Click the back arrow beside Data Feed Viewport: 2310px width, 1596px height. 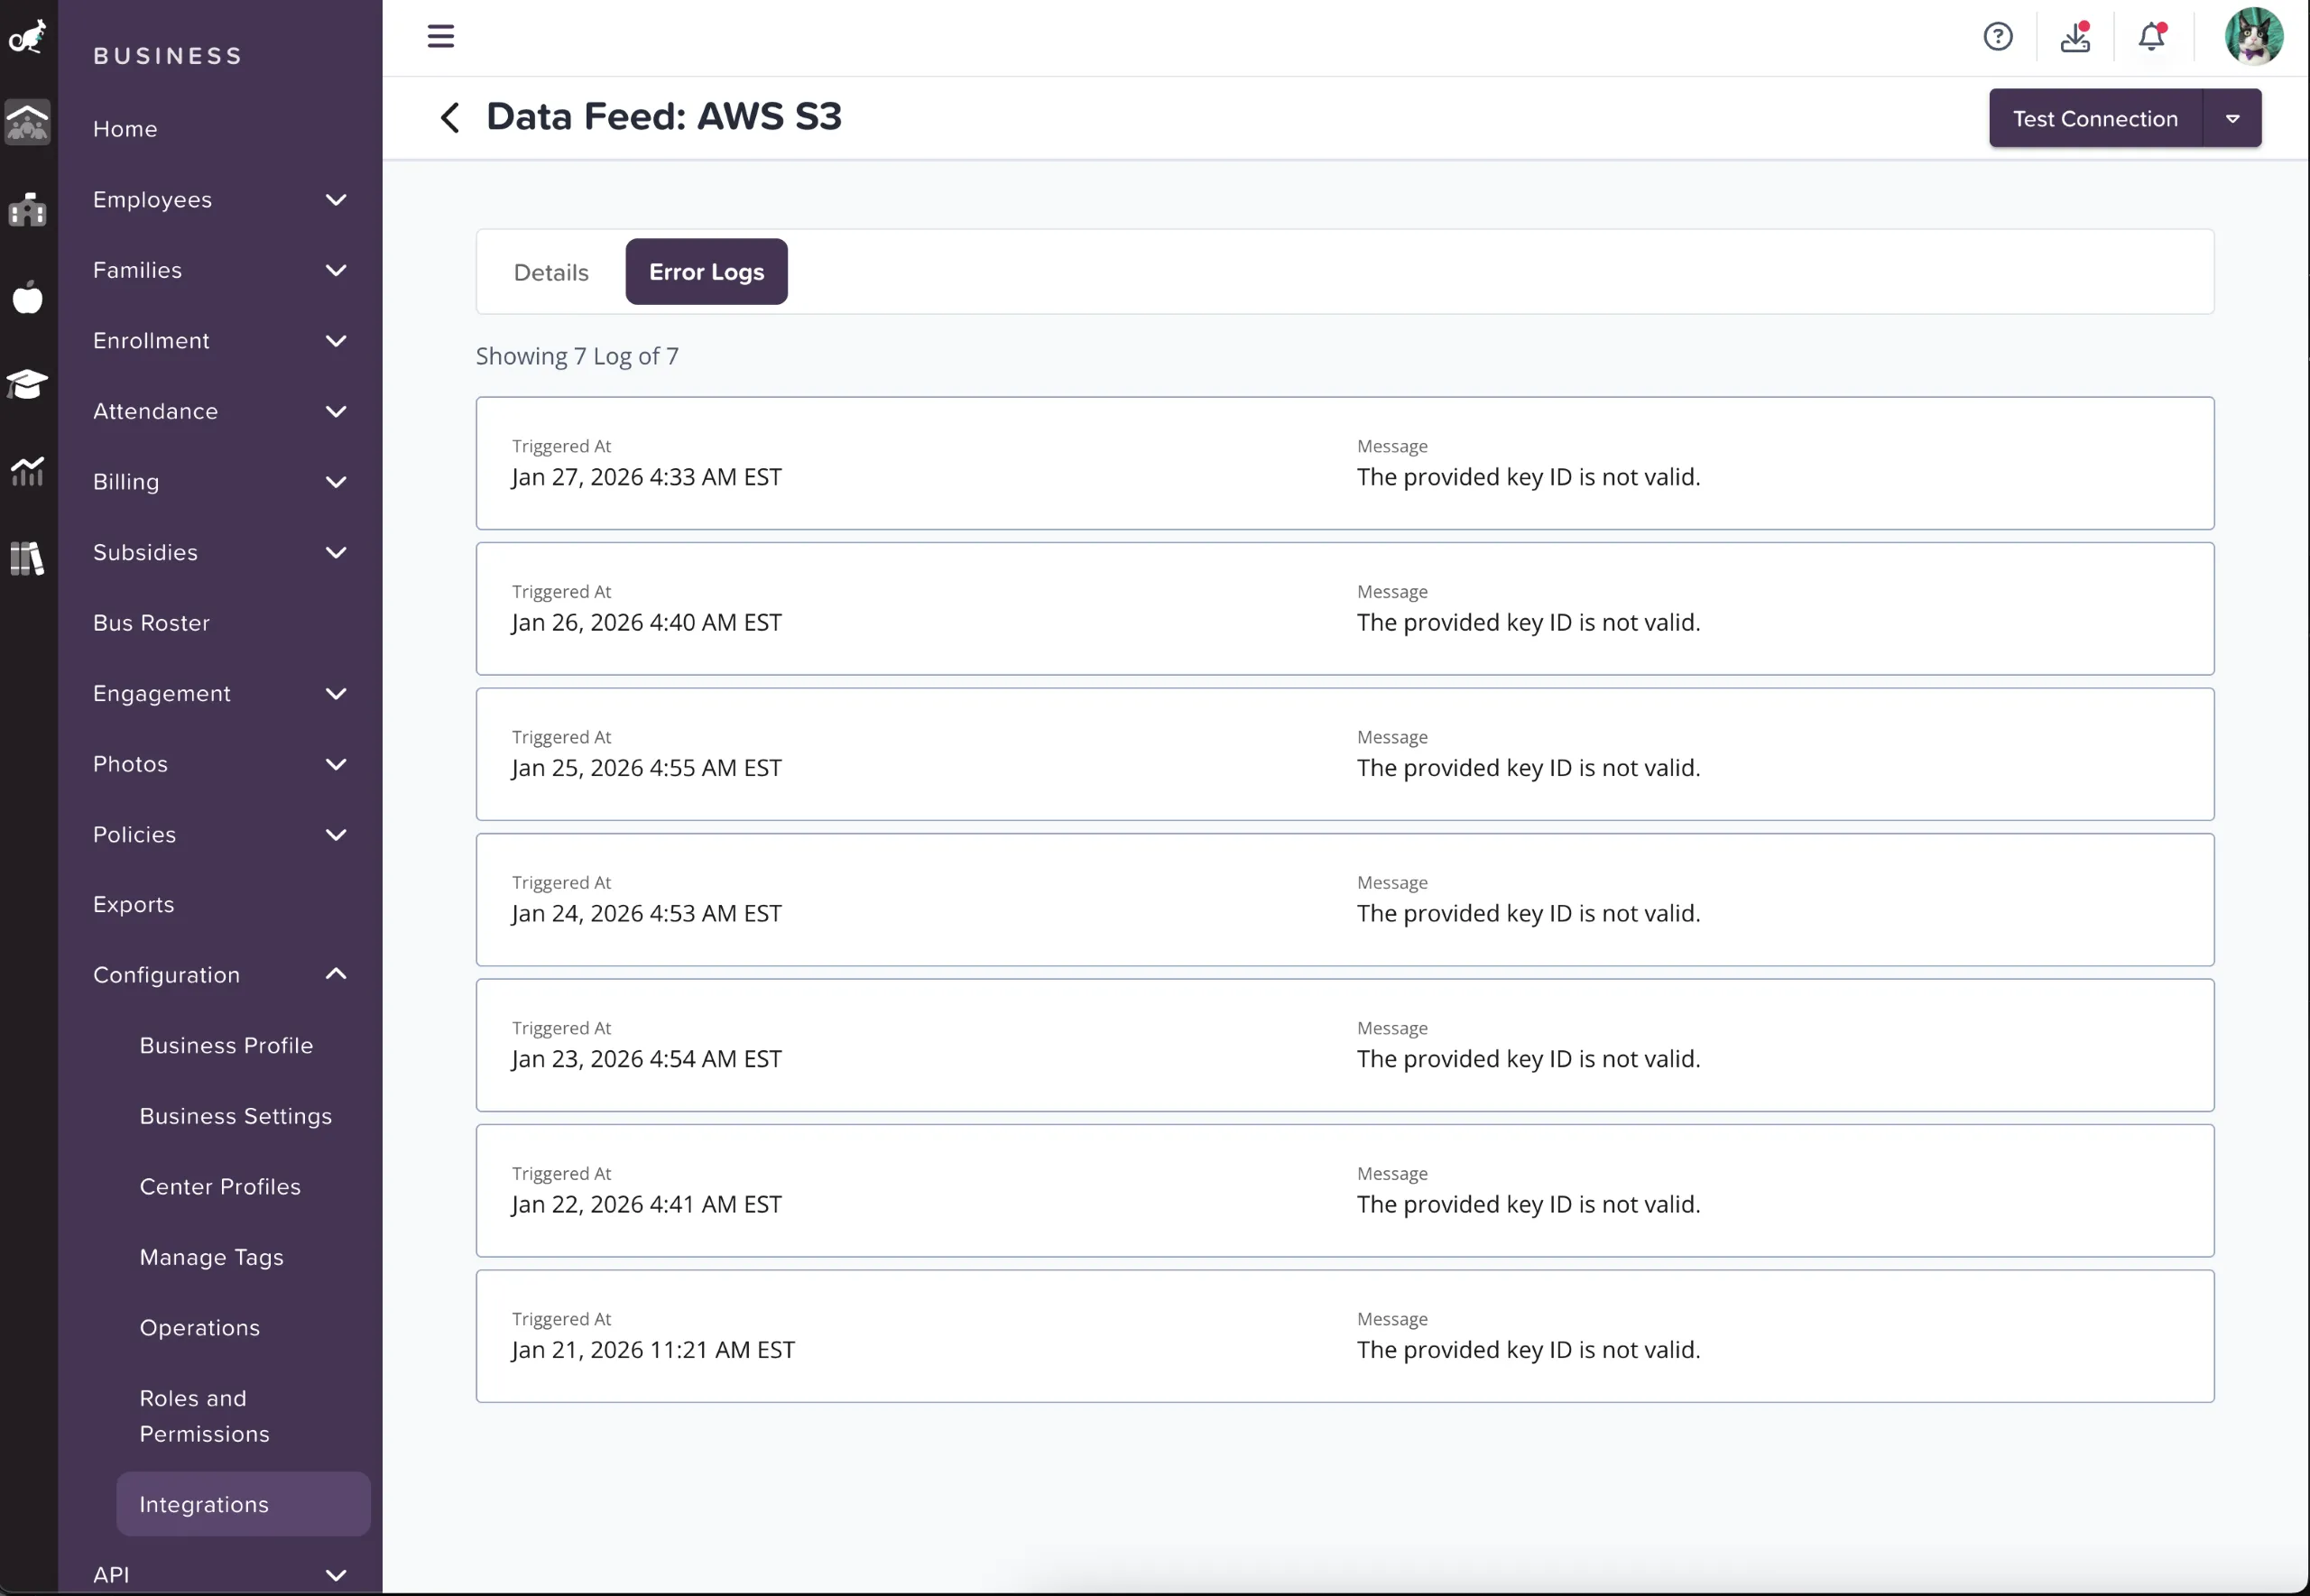[x=449, y=117]
